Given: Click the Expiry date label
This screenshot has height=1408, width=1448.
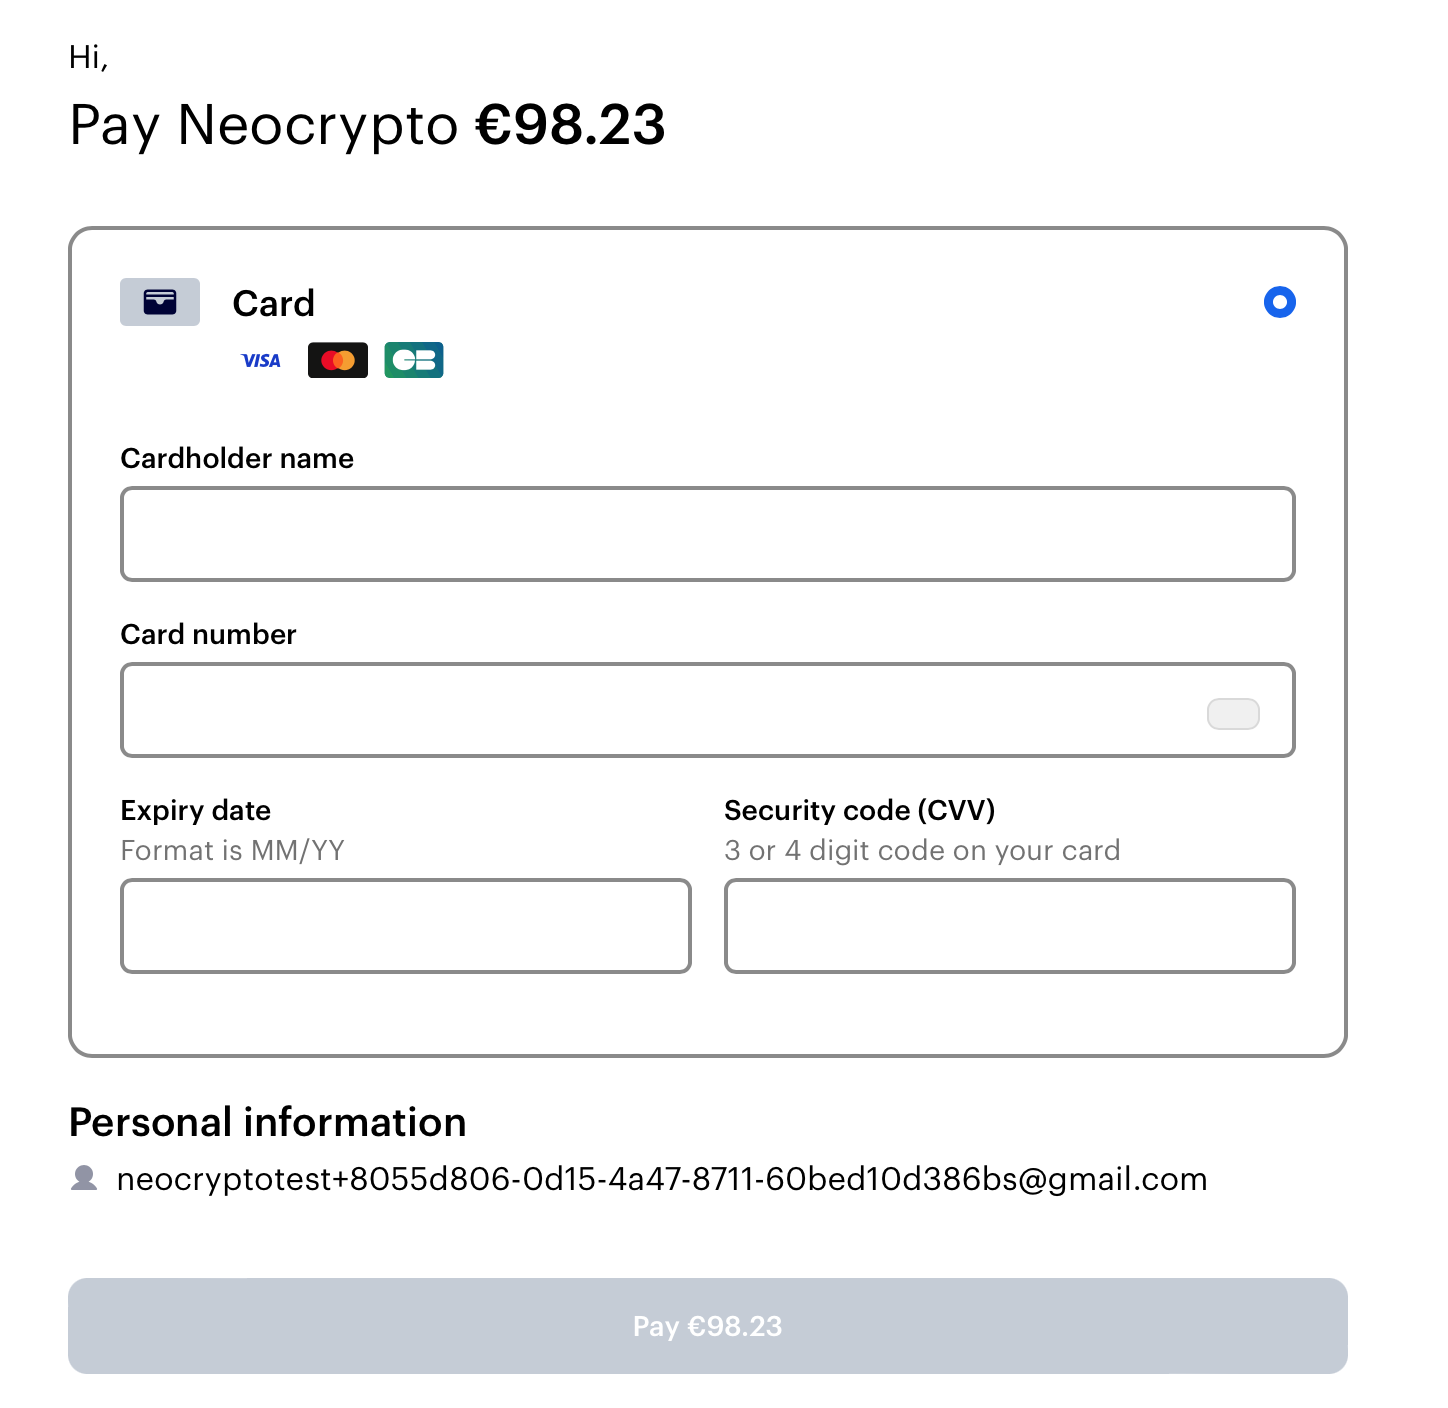Looking at the screenshot, I should tap(195, 810).
